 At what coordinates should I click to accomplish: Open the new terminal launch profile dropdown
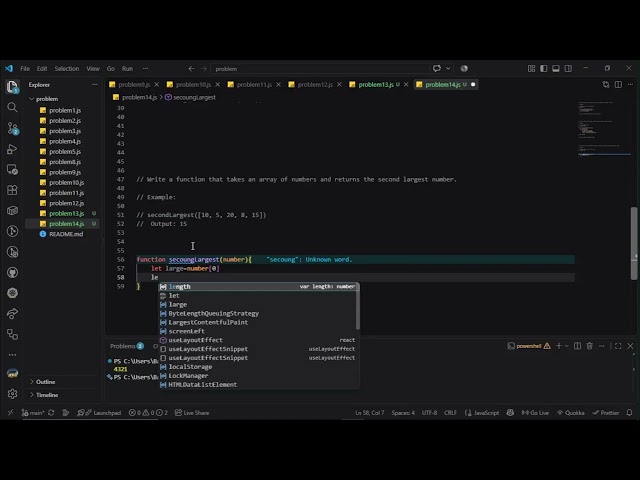[567, 346]
